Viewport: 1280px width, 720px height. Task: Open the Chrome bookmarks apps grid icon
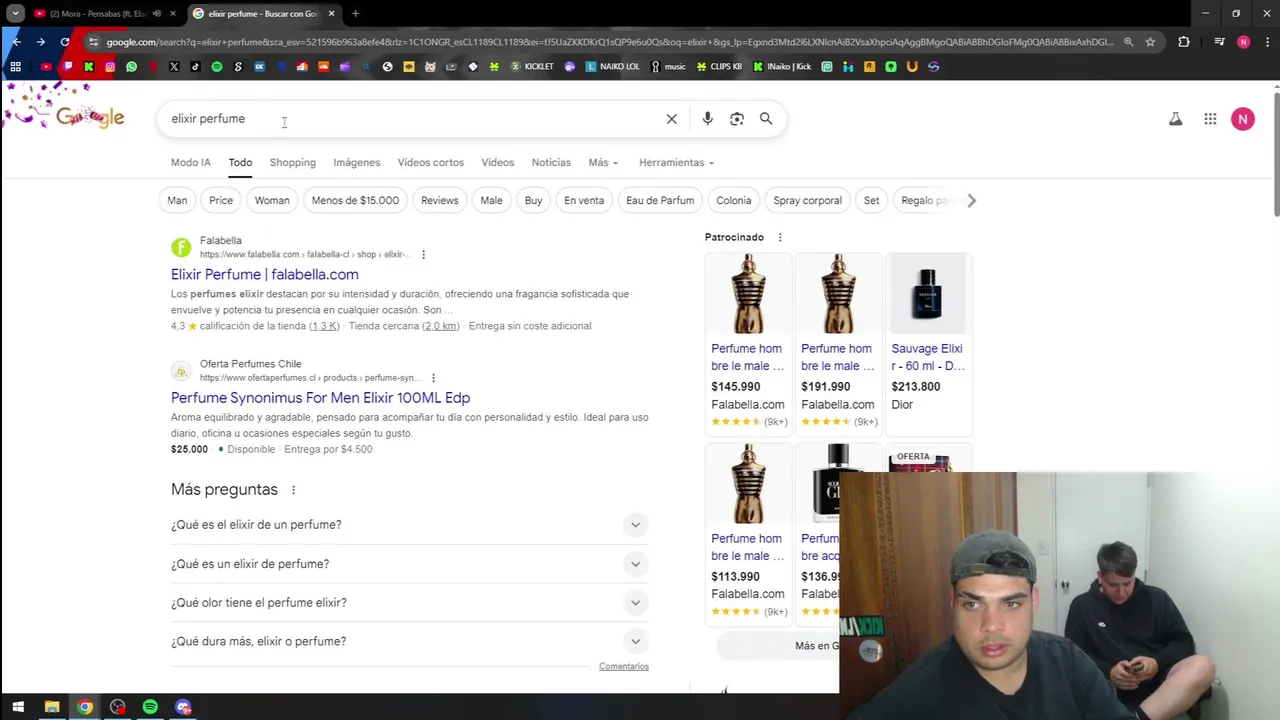point(16,67)
